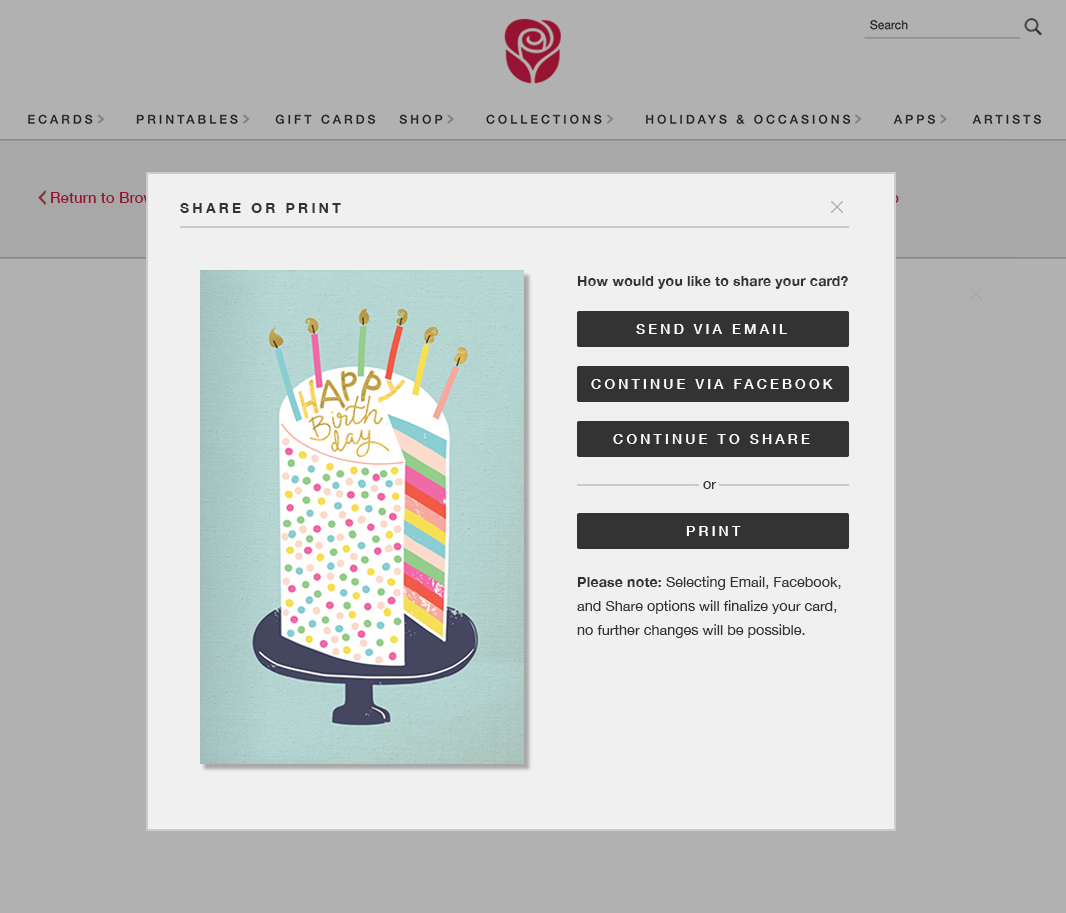Open the Gift Cards menu item
This screenshot has height=913, width=1066.
(x=326, y=120)
